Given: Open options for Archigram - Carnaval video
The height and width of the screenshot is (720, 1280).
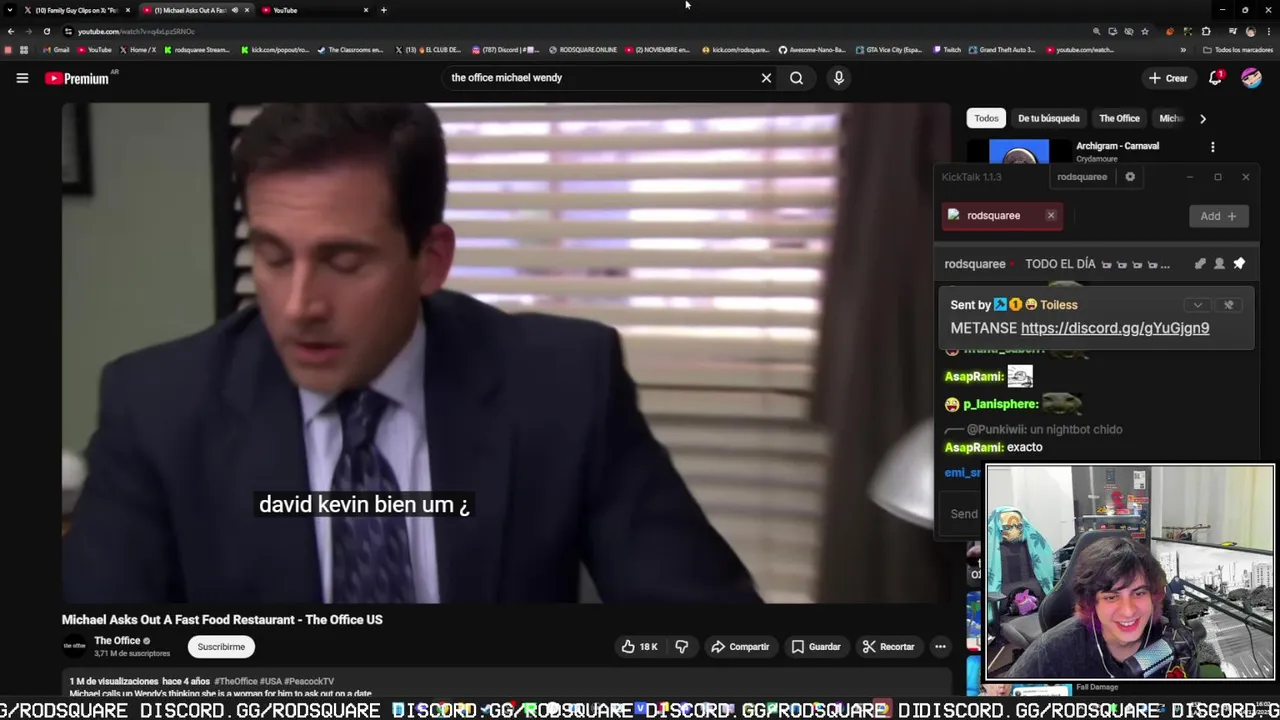Looking at the screenshot, I should (1213, 147).
